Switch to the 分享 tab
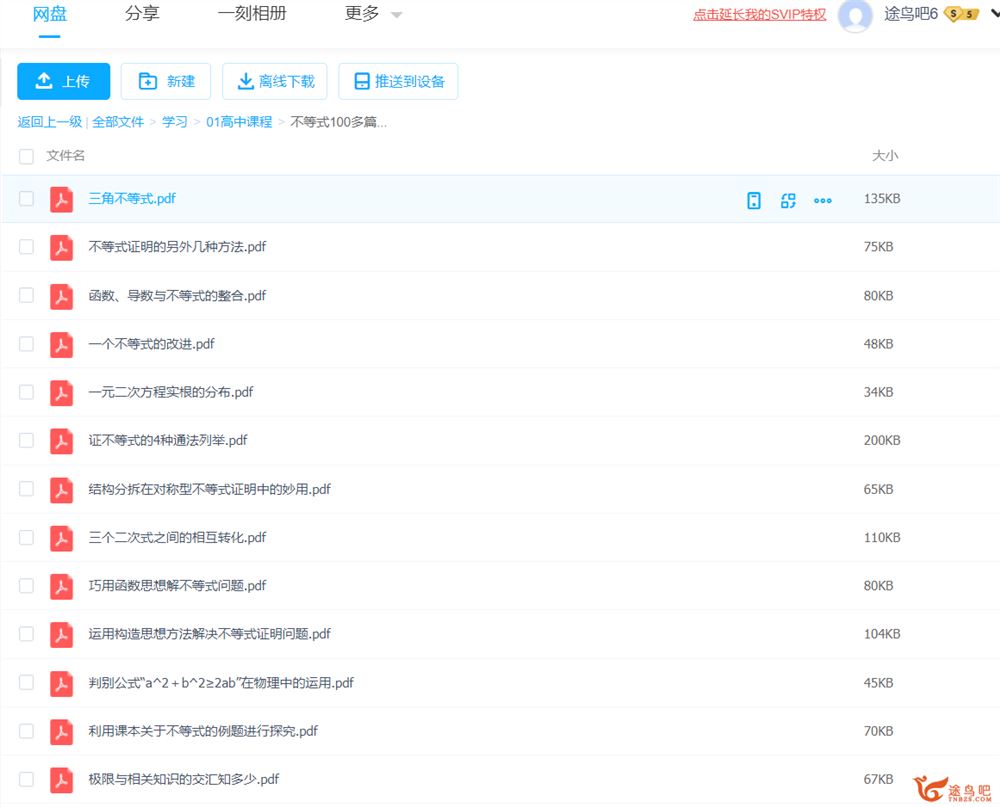1000x807 pixels. point(142,14)
